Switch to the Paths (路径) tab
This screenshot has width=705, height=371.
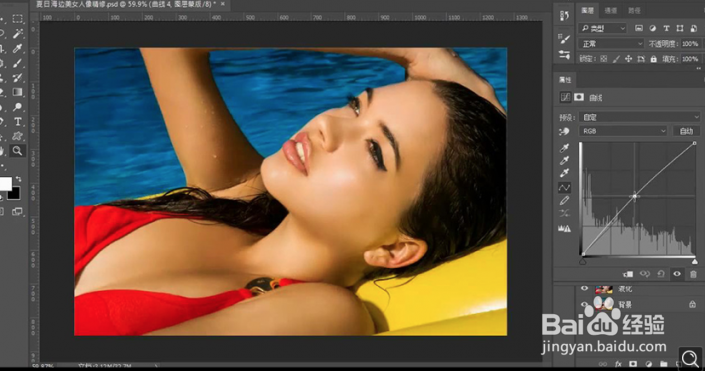coord(634,10)
